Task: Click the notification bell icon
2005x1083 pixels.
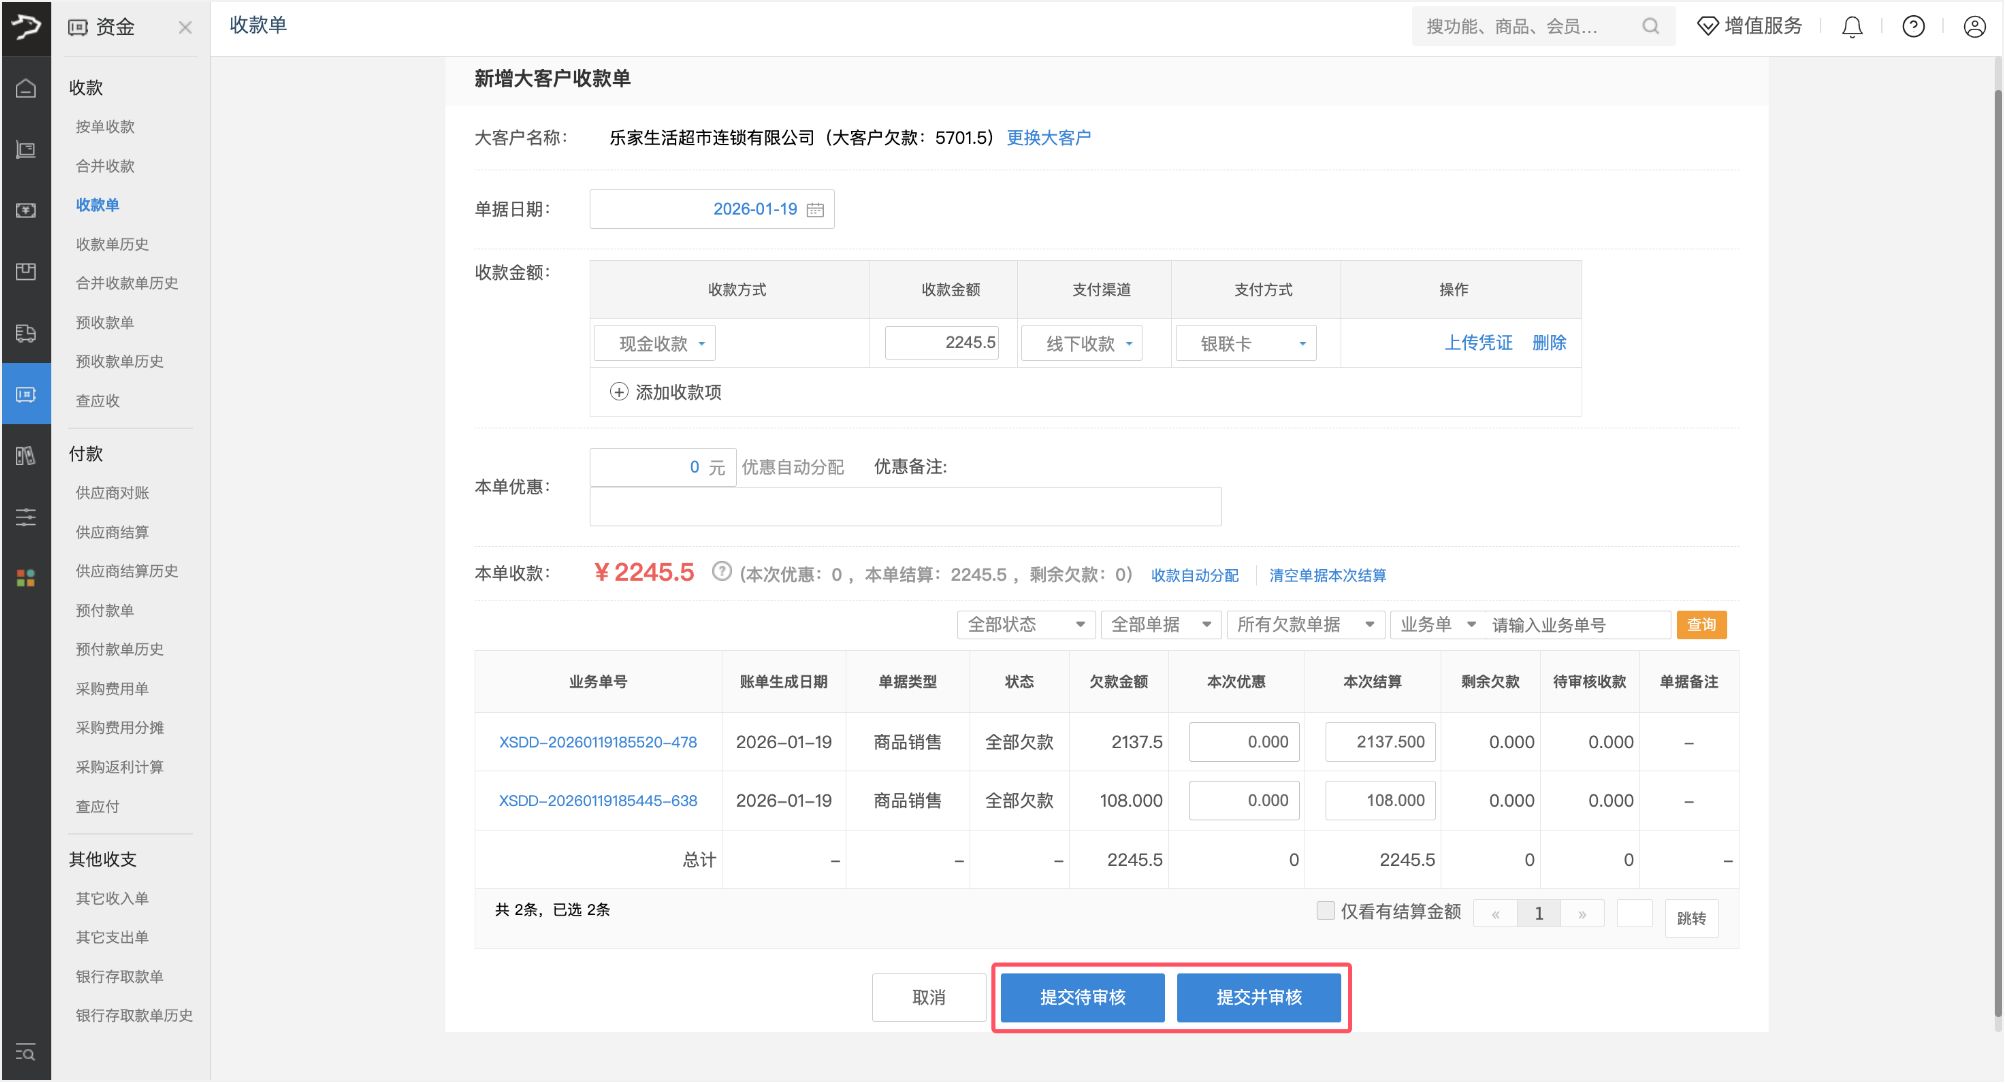Action: 1852,27
